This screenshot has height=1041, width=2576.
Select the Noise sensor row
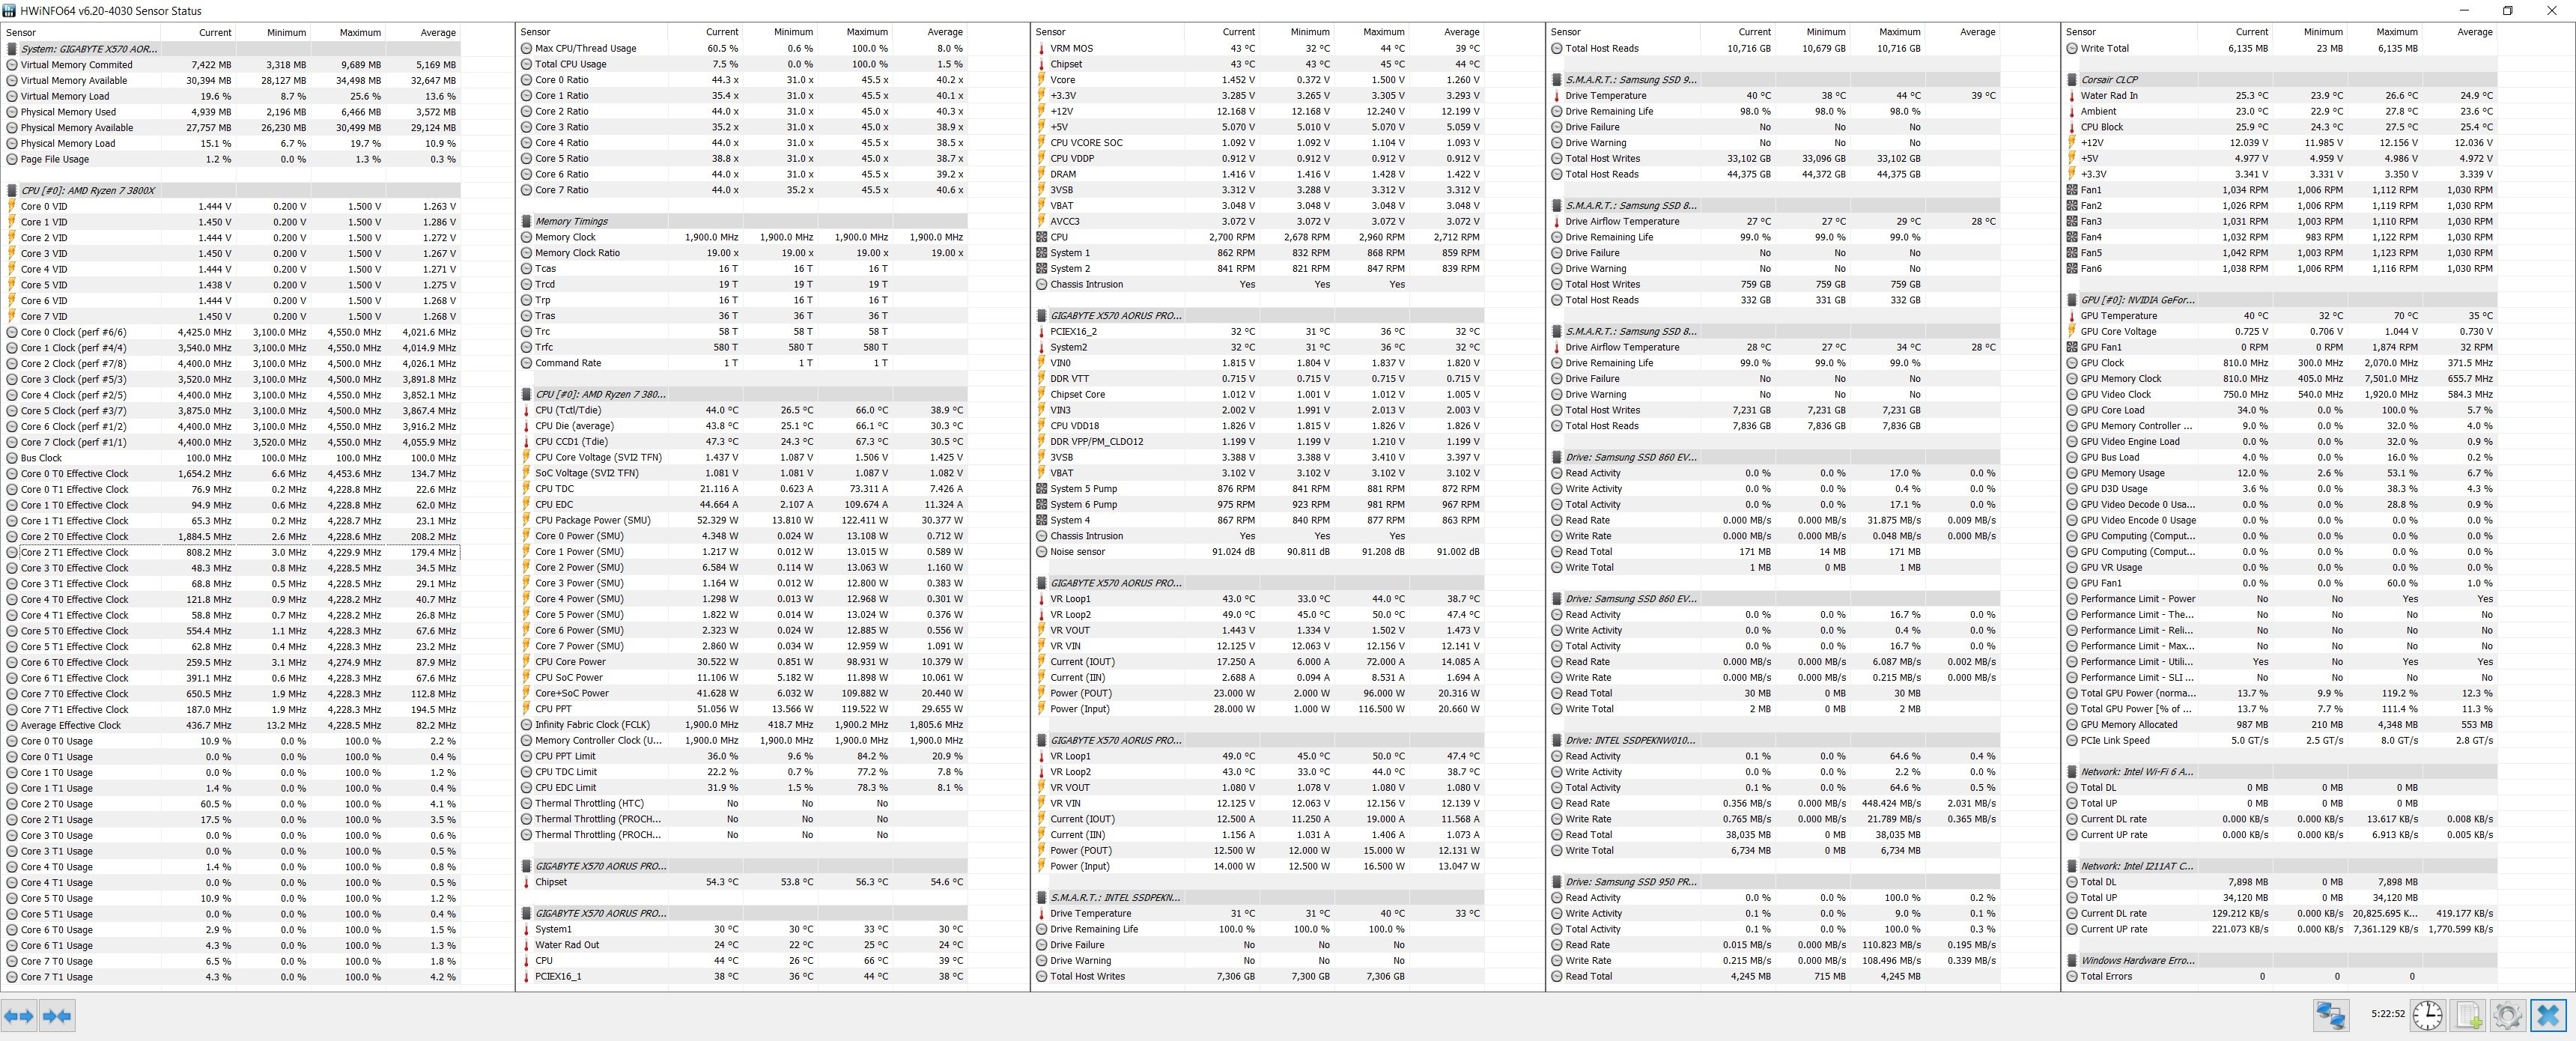[x=1077, y=552]
